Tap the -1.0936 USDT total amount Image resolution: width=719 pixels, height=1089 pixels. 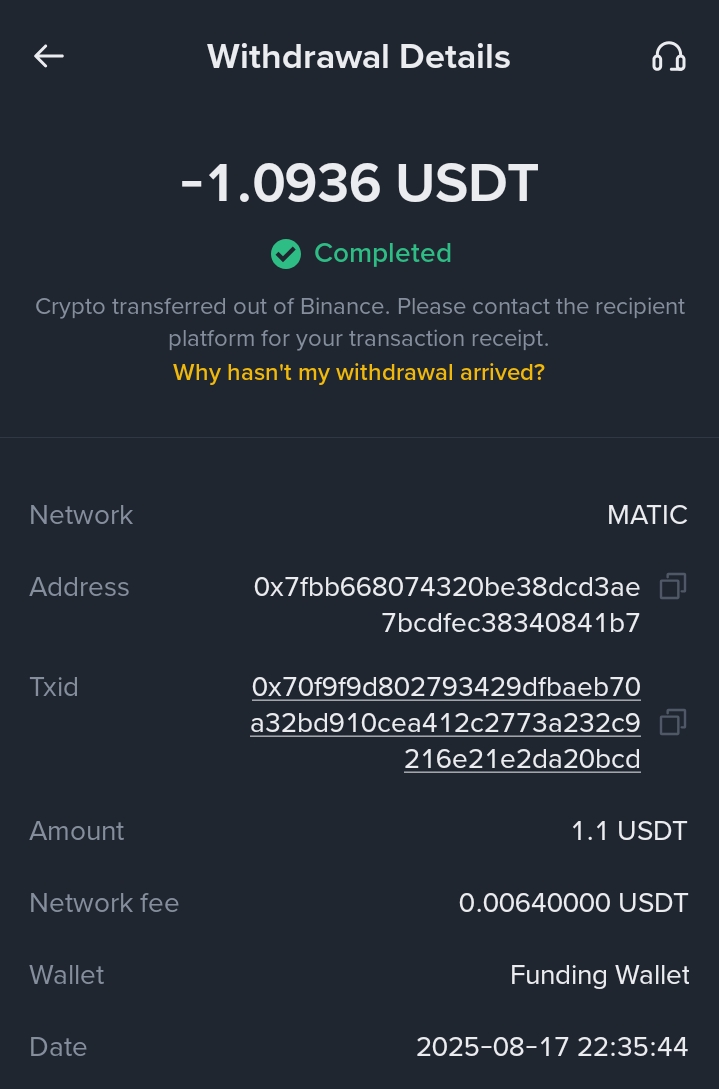(x=359, y=184)
